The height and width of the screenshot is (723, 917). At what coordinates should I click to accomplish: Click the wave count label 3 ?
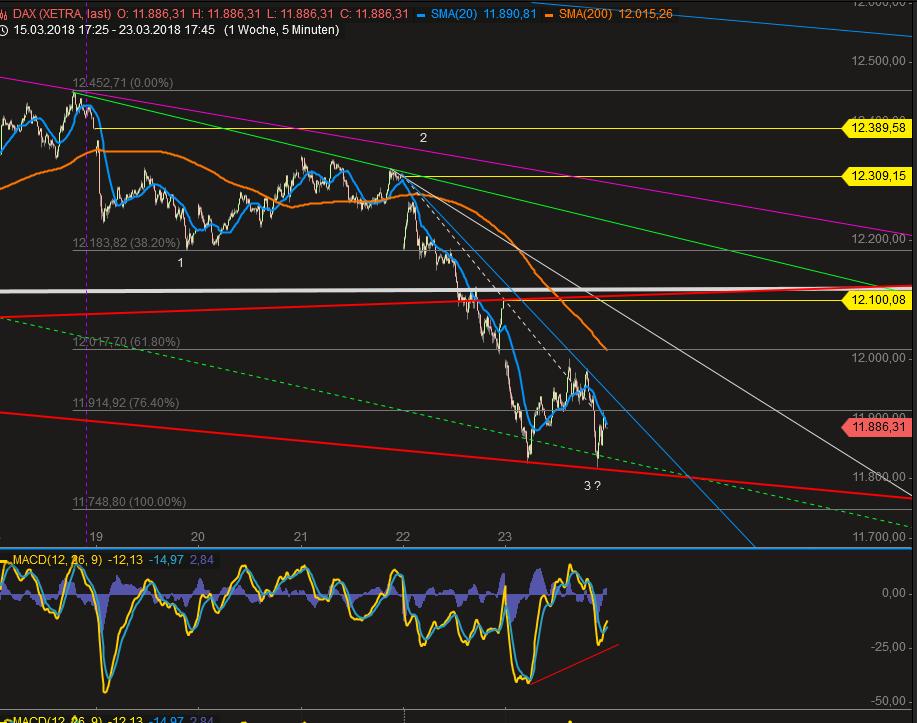(x=590, y=486)
